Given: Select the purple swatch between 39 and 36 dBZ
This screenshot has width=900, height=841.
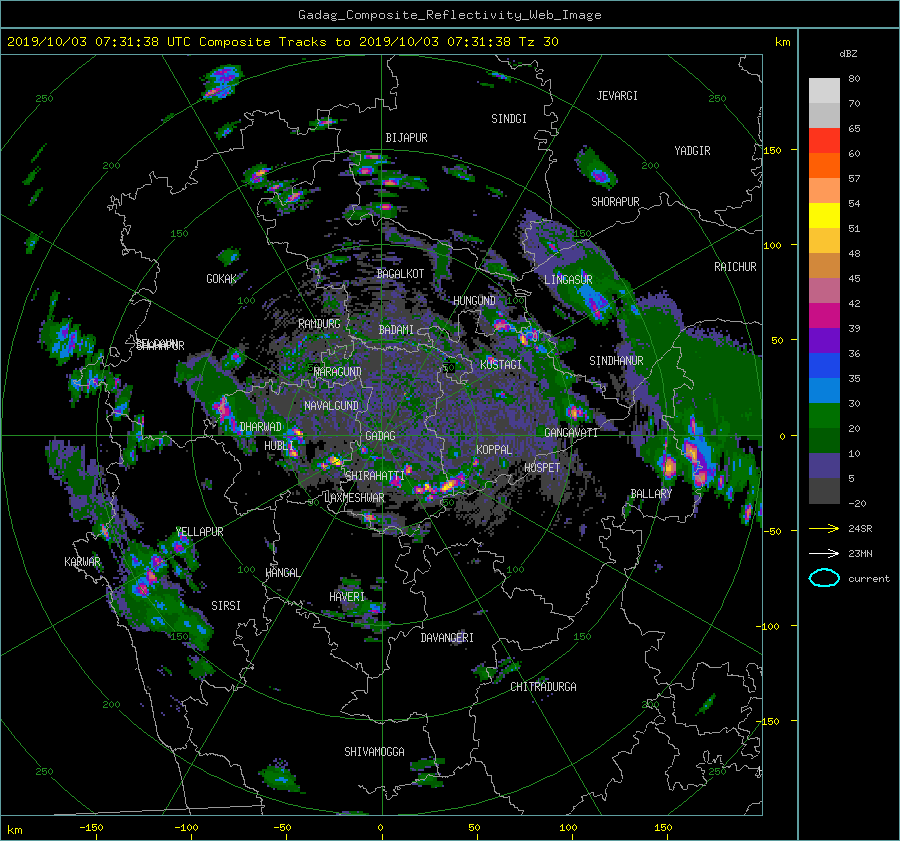Looking at the screenshot, I should 824,340.
